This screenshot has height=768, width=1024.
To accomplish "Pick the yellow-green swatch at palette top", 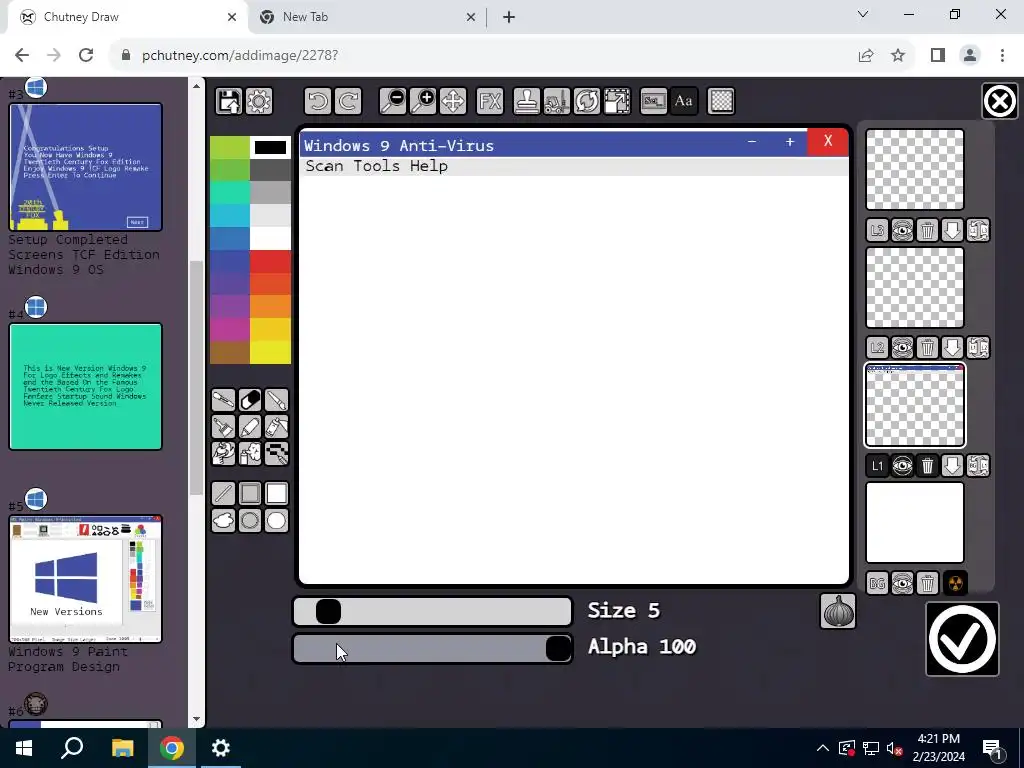I will [229, 148].
